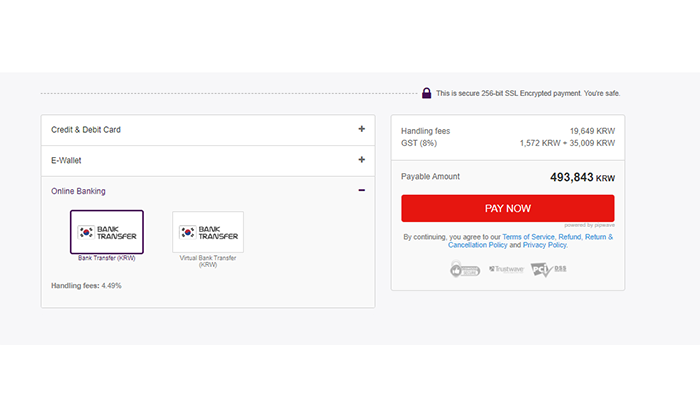
Task: Open Terms of Service link
Action: pos(528,237)
